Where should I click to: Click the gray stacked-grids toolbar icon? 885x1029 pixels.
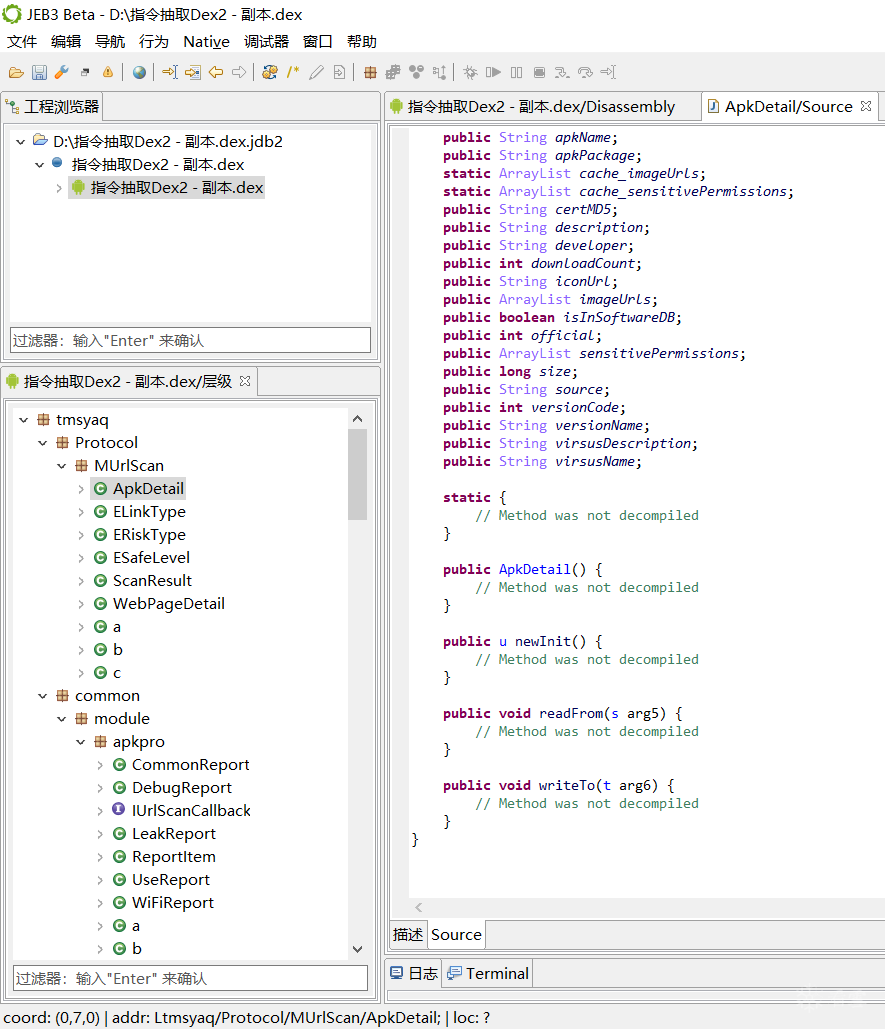point(393,72)
